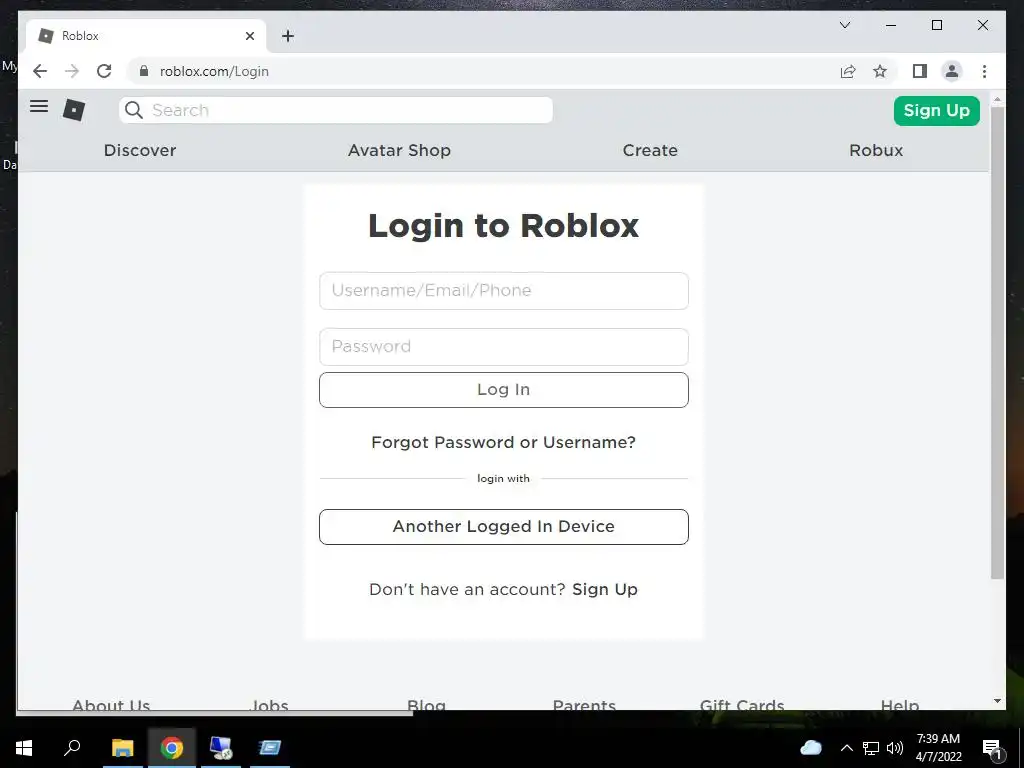Open the Roblox hamburger navigation menu
The image size is (1024, 768).
point(39,106)
